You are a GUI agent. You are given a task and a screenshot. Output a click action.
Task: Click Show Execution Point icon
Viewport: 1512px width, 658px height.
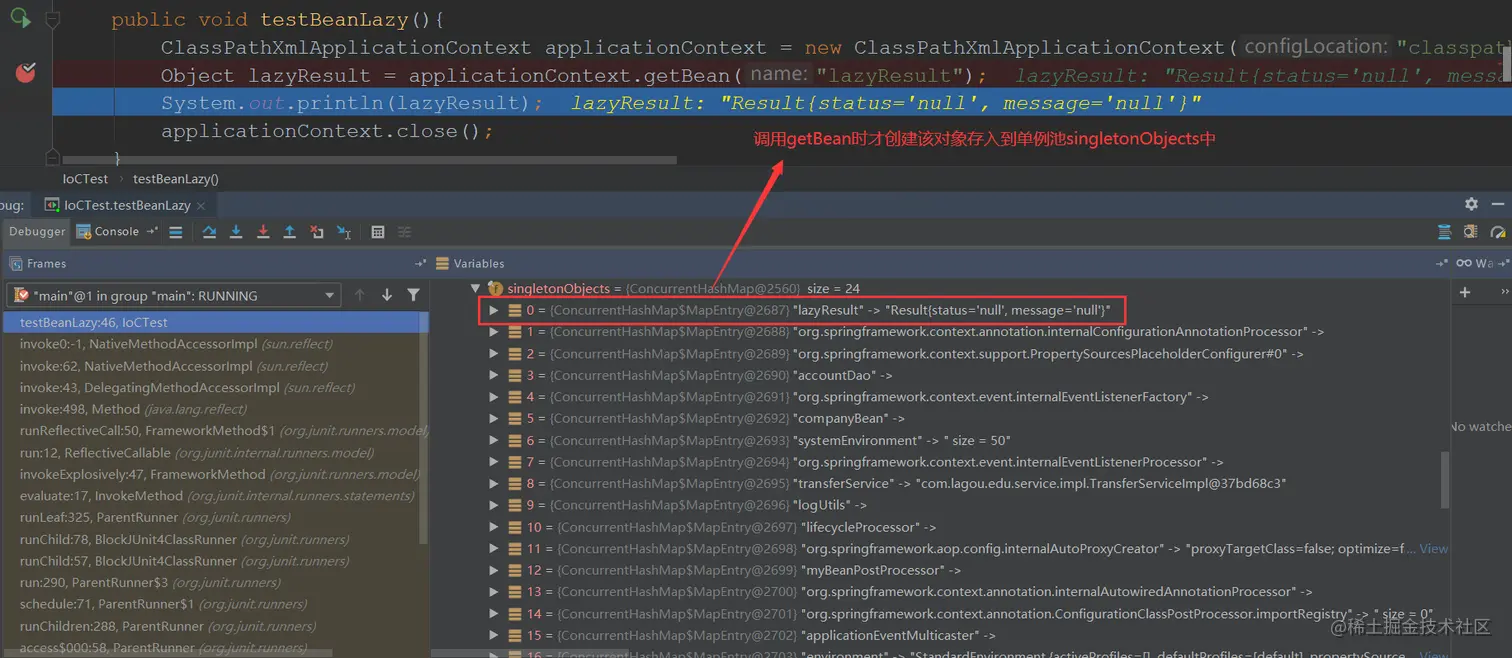(176, 232)
